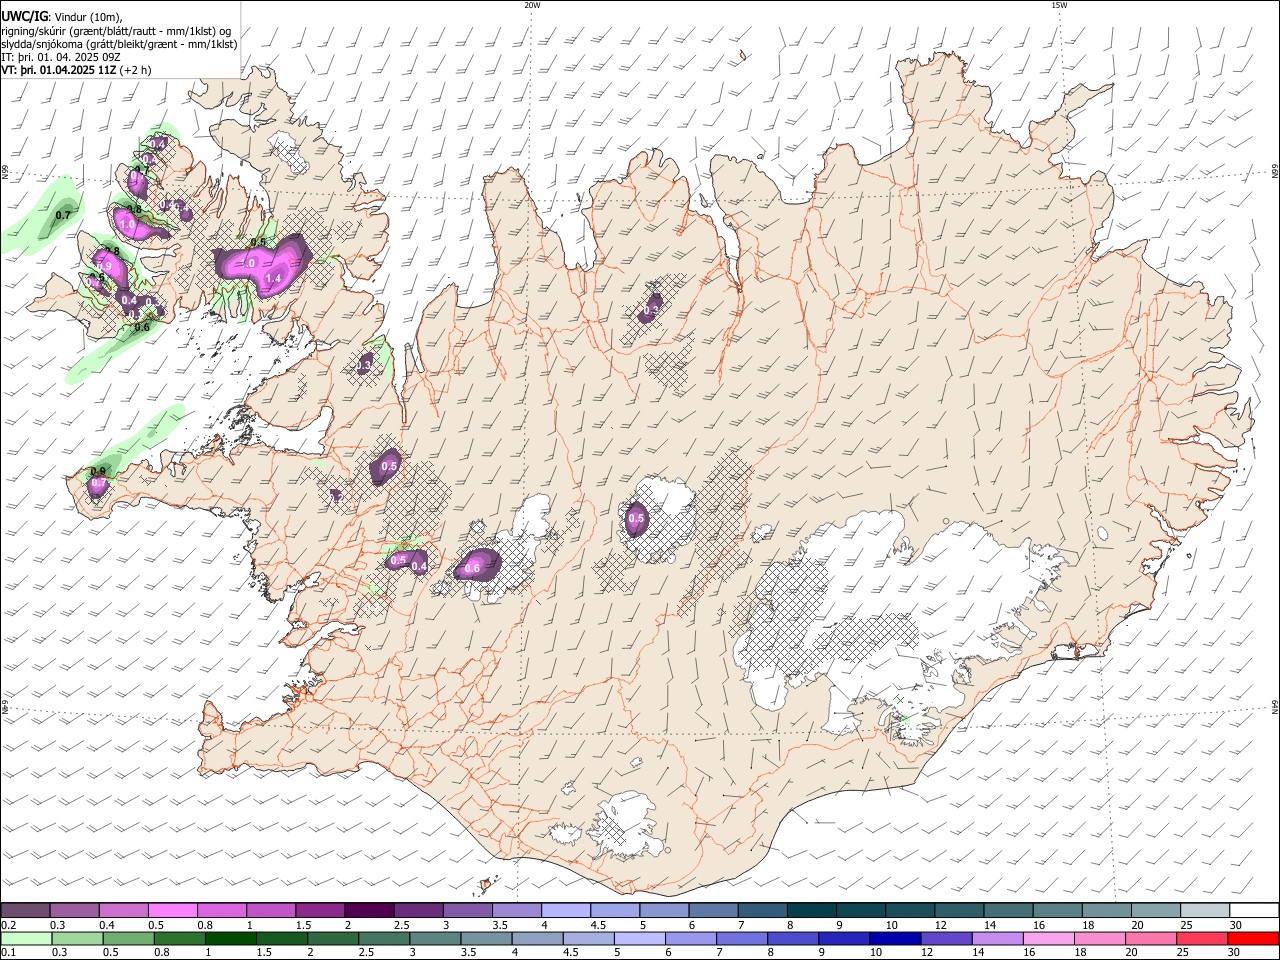Click the black '0.9' label on the western peninsula tip

click(x=98, y=471)
